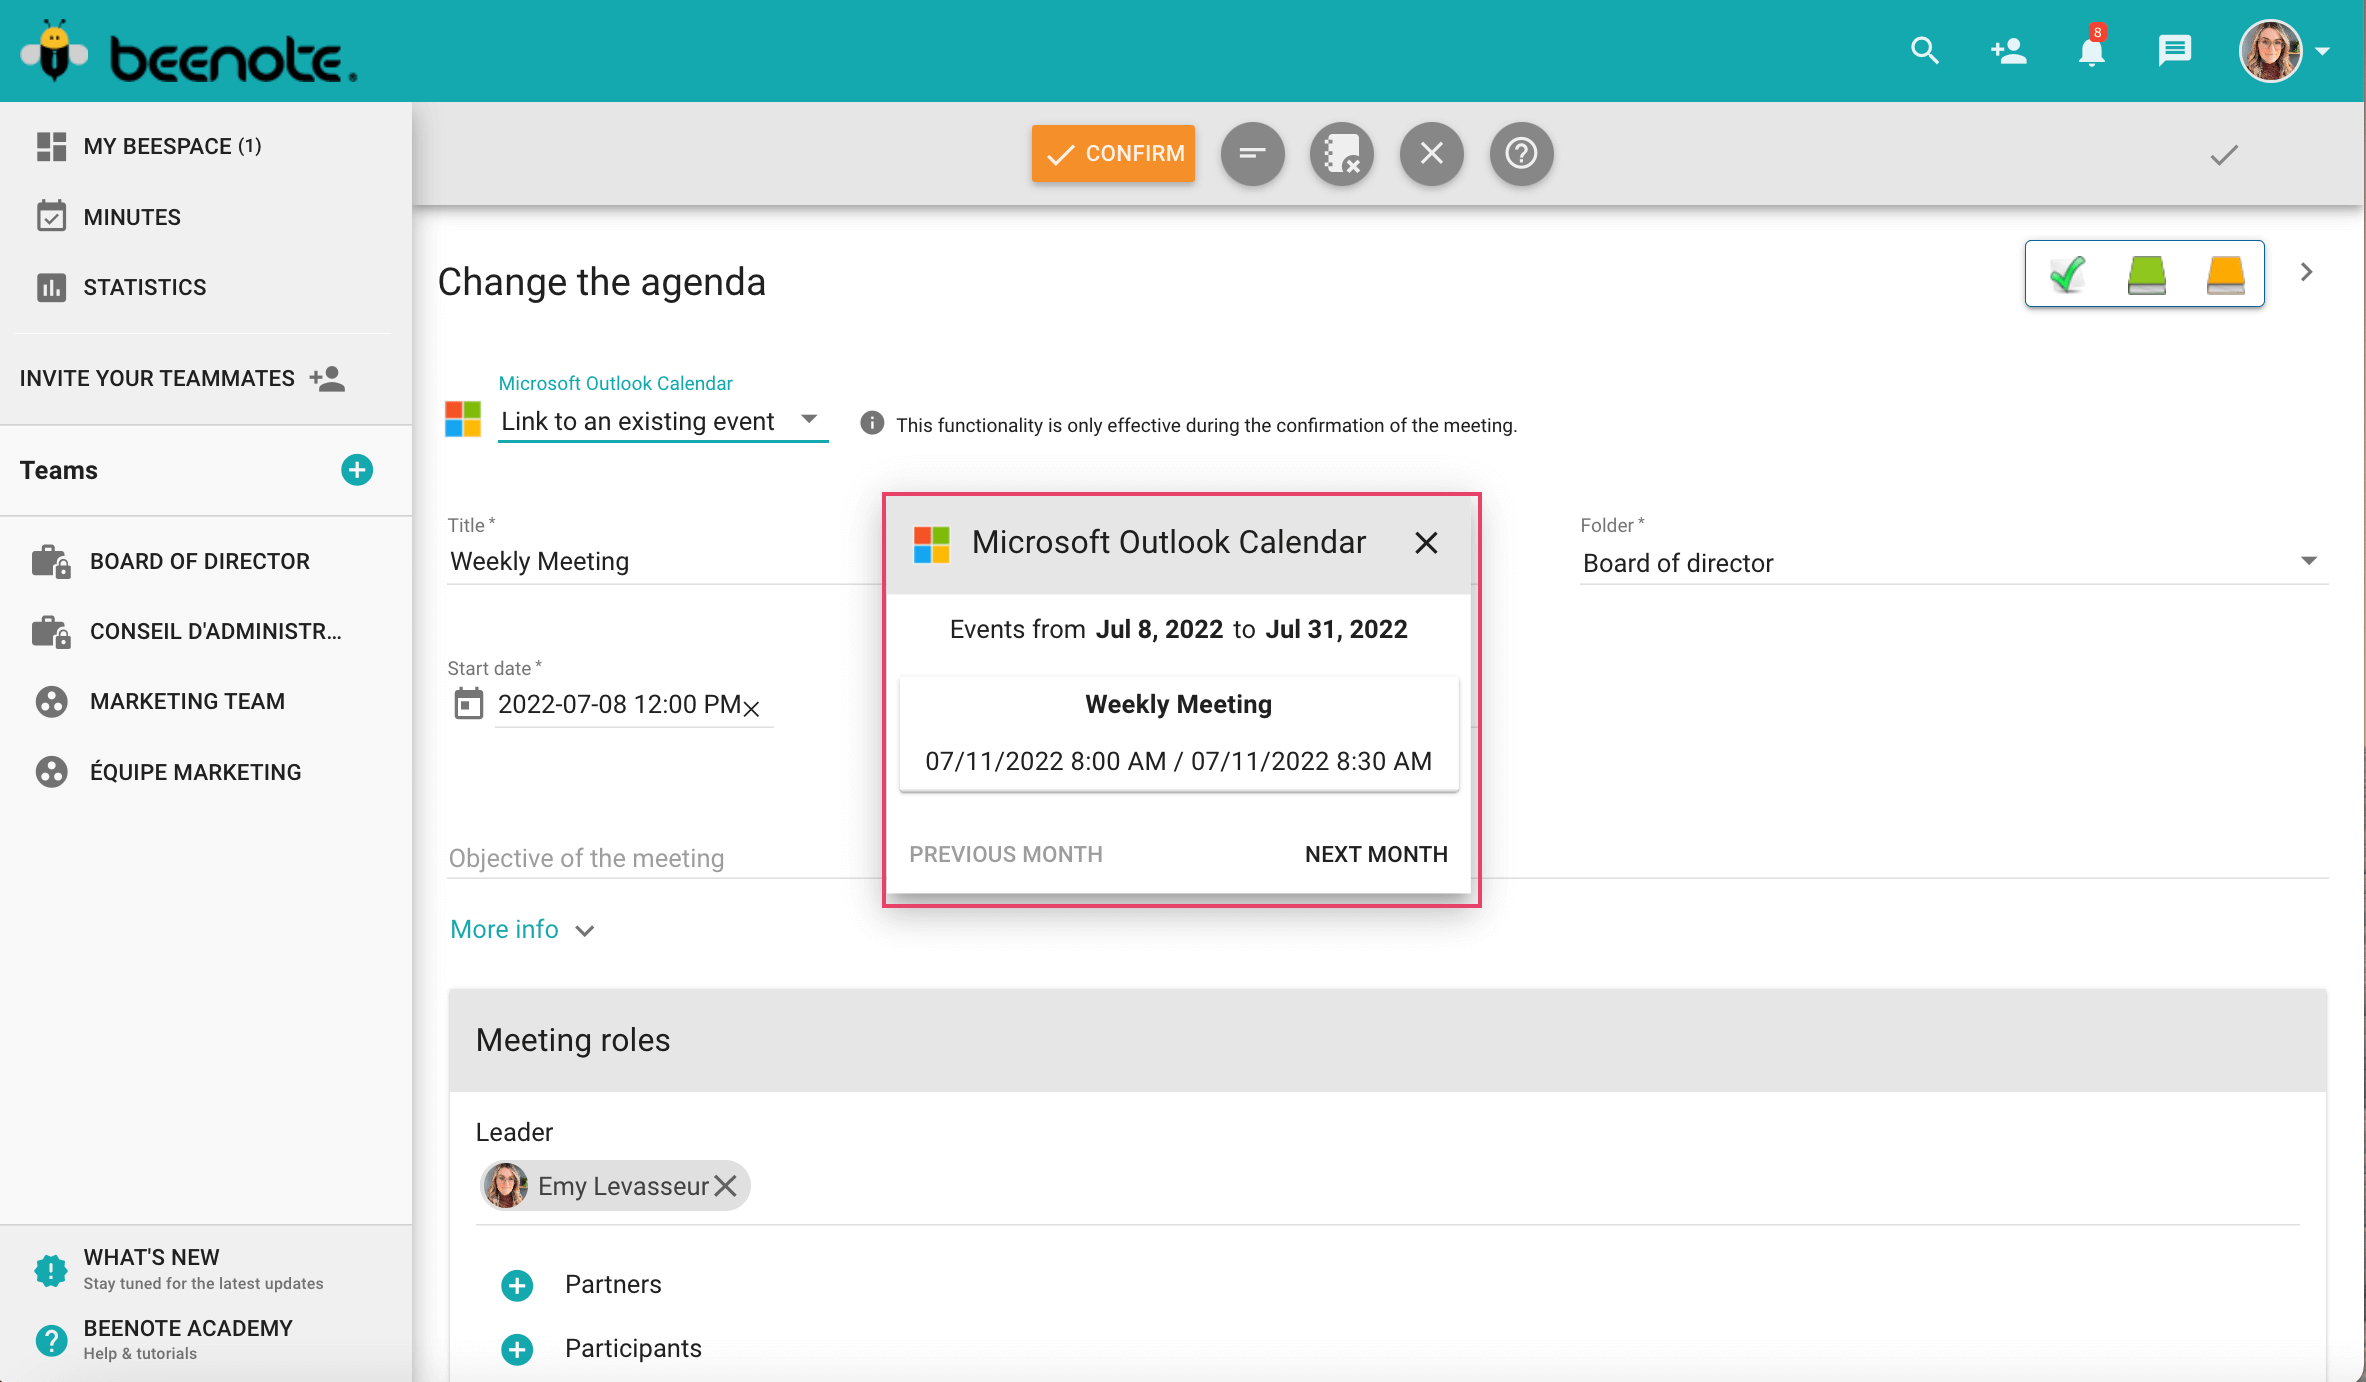The width and height of the screenshot is (2366, 1382).
Task: Select the Weekly Meeting Outlook event
Action: click(1176, 732)
